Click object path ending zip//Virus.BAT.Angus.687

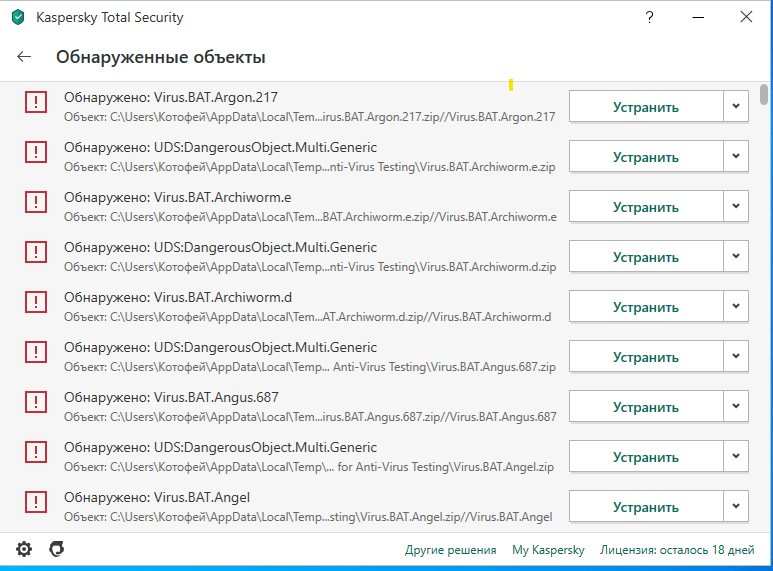tap(310, 417)
